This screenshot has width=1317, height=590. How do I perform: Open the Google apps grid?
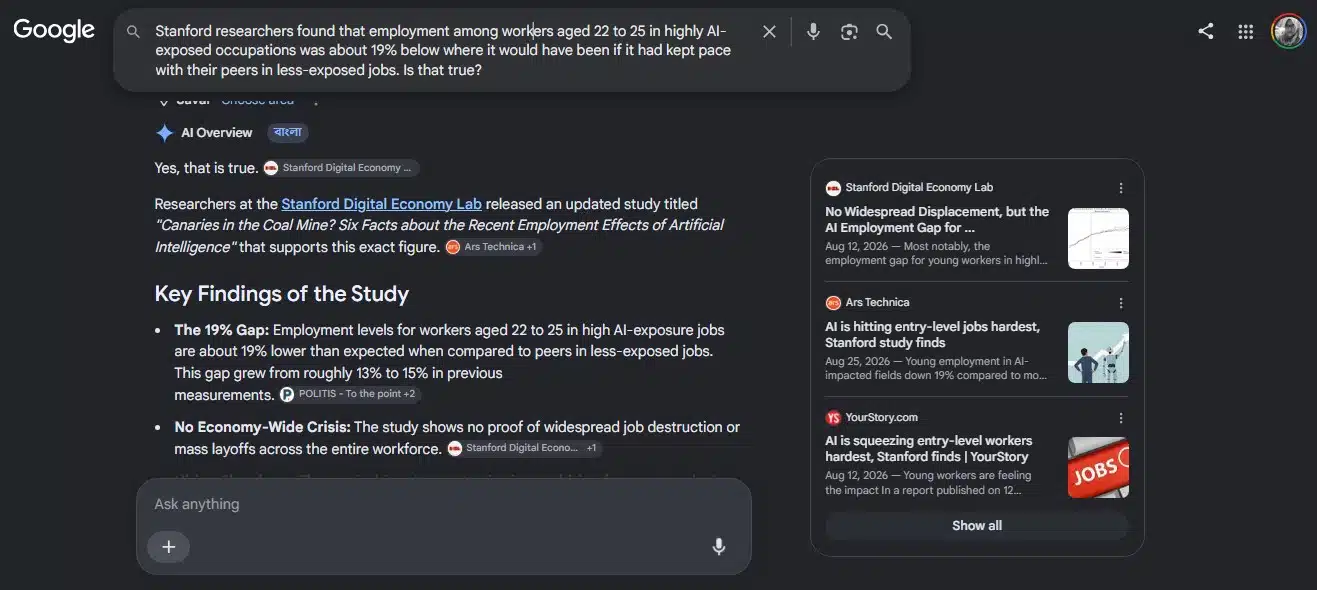click(x=1246, y=32)
